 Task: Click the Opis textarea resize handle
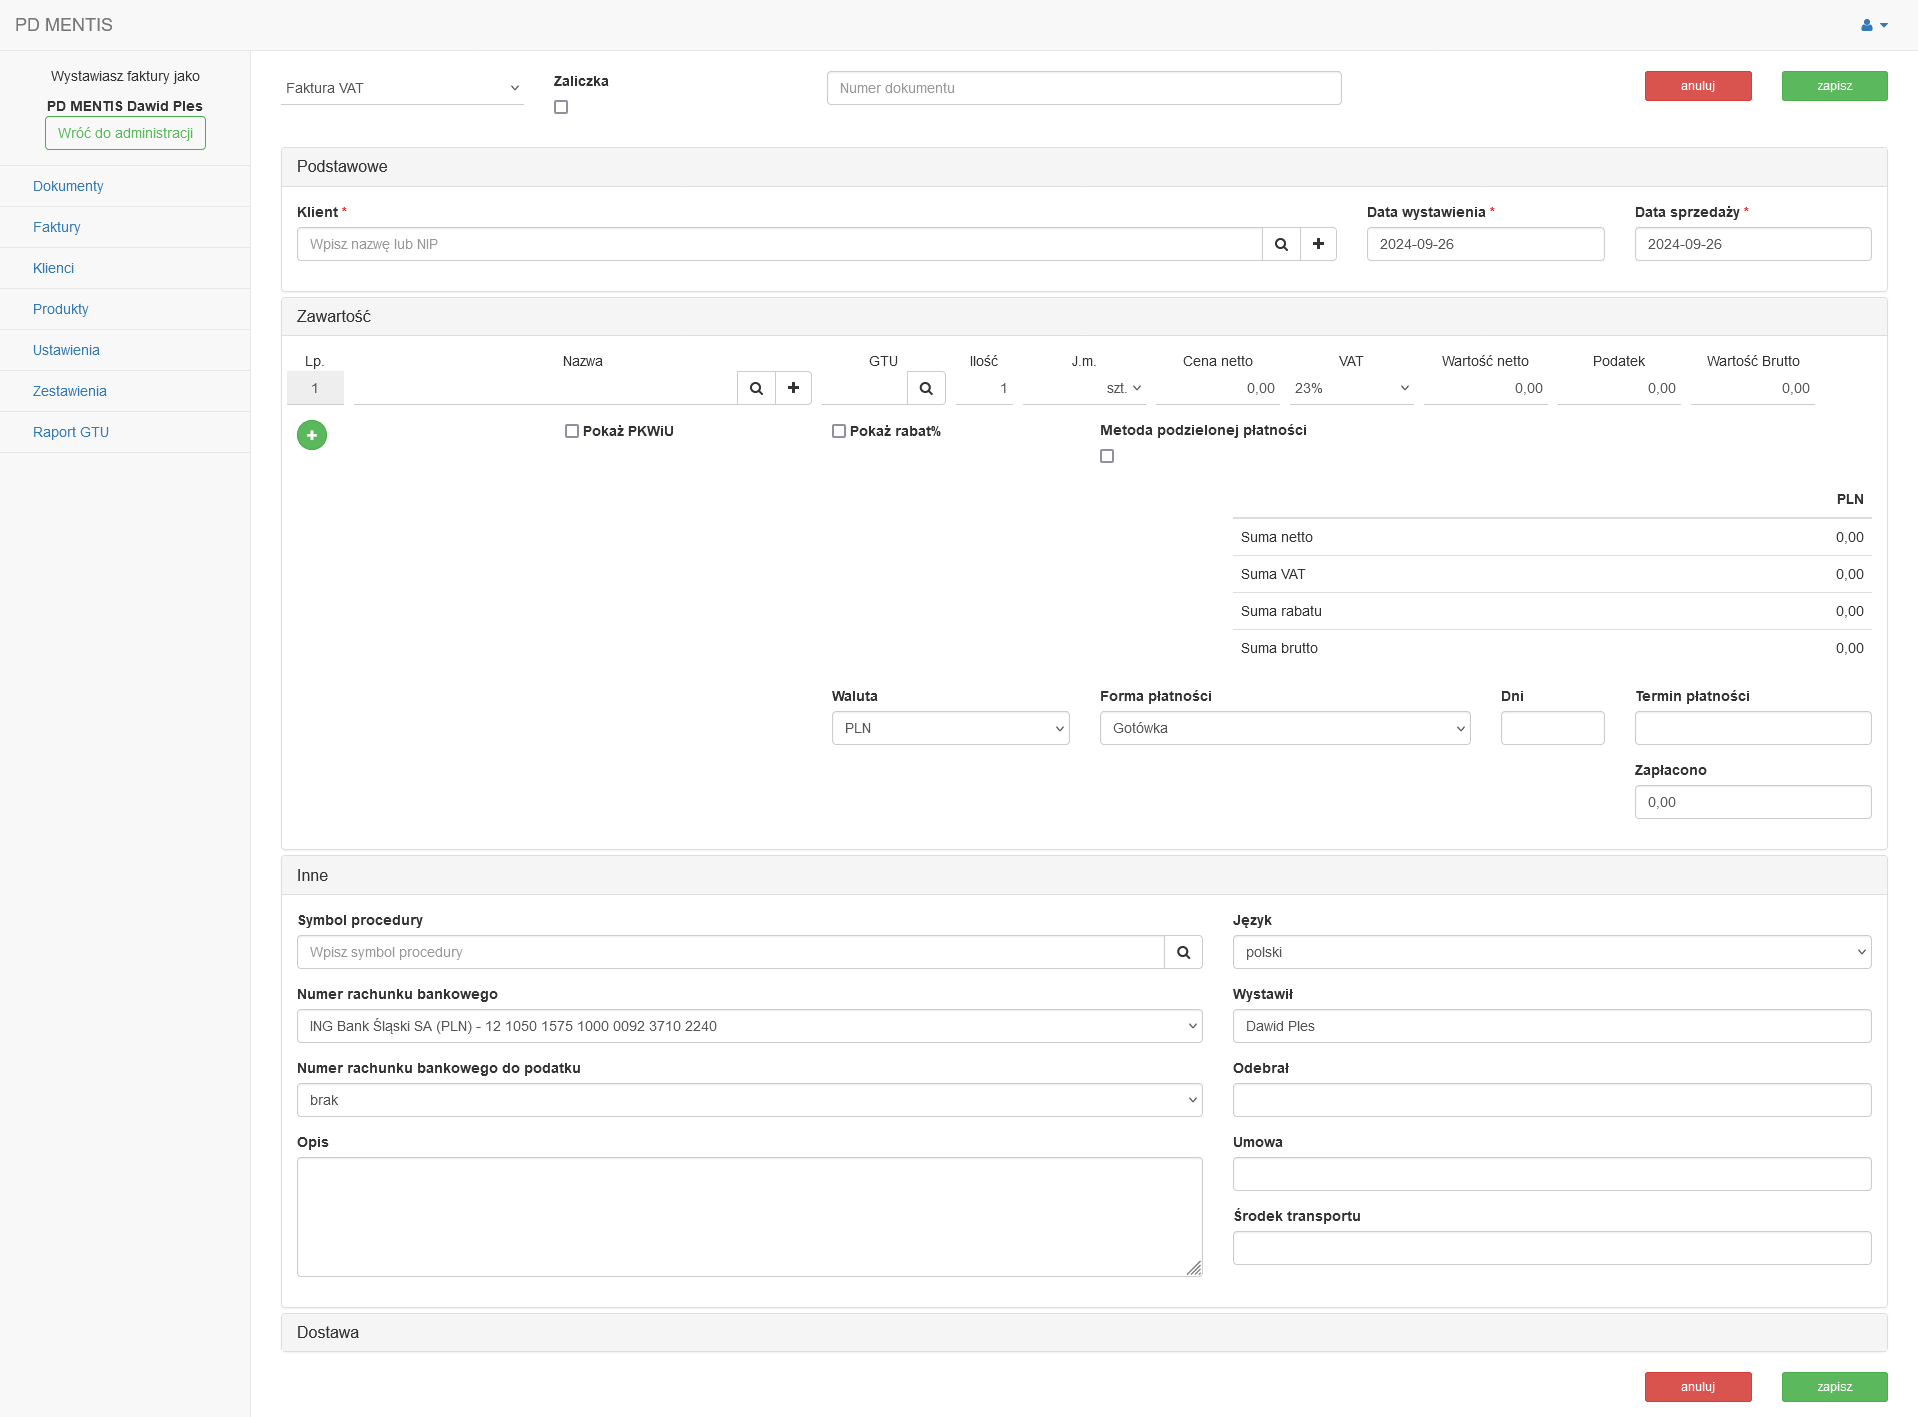(1194, 1268)
